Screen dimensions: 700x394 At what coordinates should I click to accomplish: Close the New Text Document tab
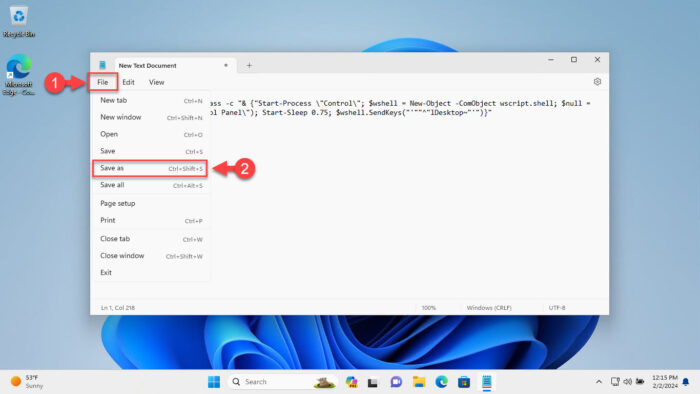226,65
